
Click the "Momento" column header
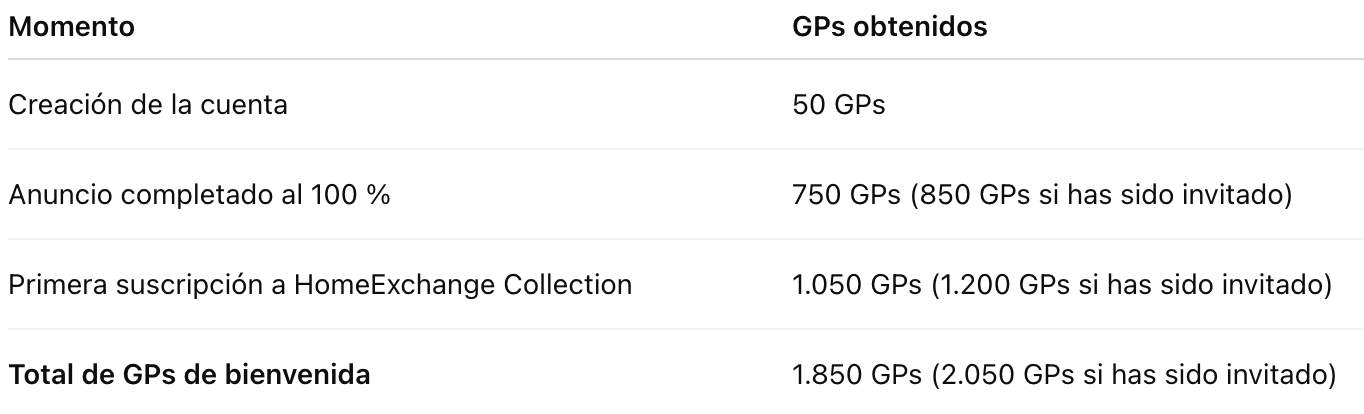(x=71, y=27)
